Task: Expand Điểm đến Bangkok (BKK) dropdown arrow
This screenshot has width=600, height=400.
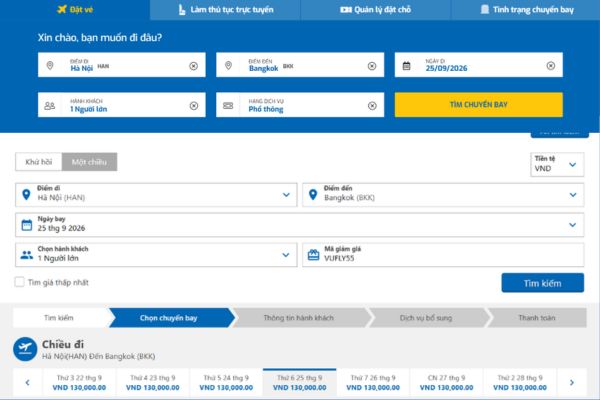Action: [573, 195]
